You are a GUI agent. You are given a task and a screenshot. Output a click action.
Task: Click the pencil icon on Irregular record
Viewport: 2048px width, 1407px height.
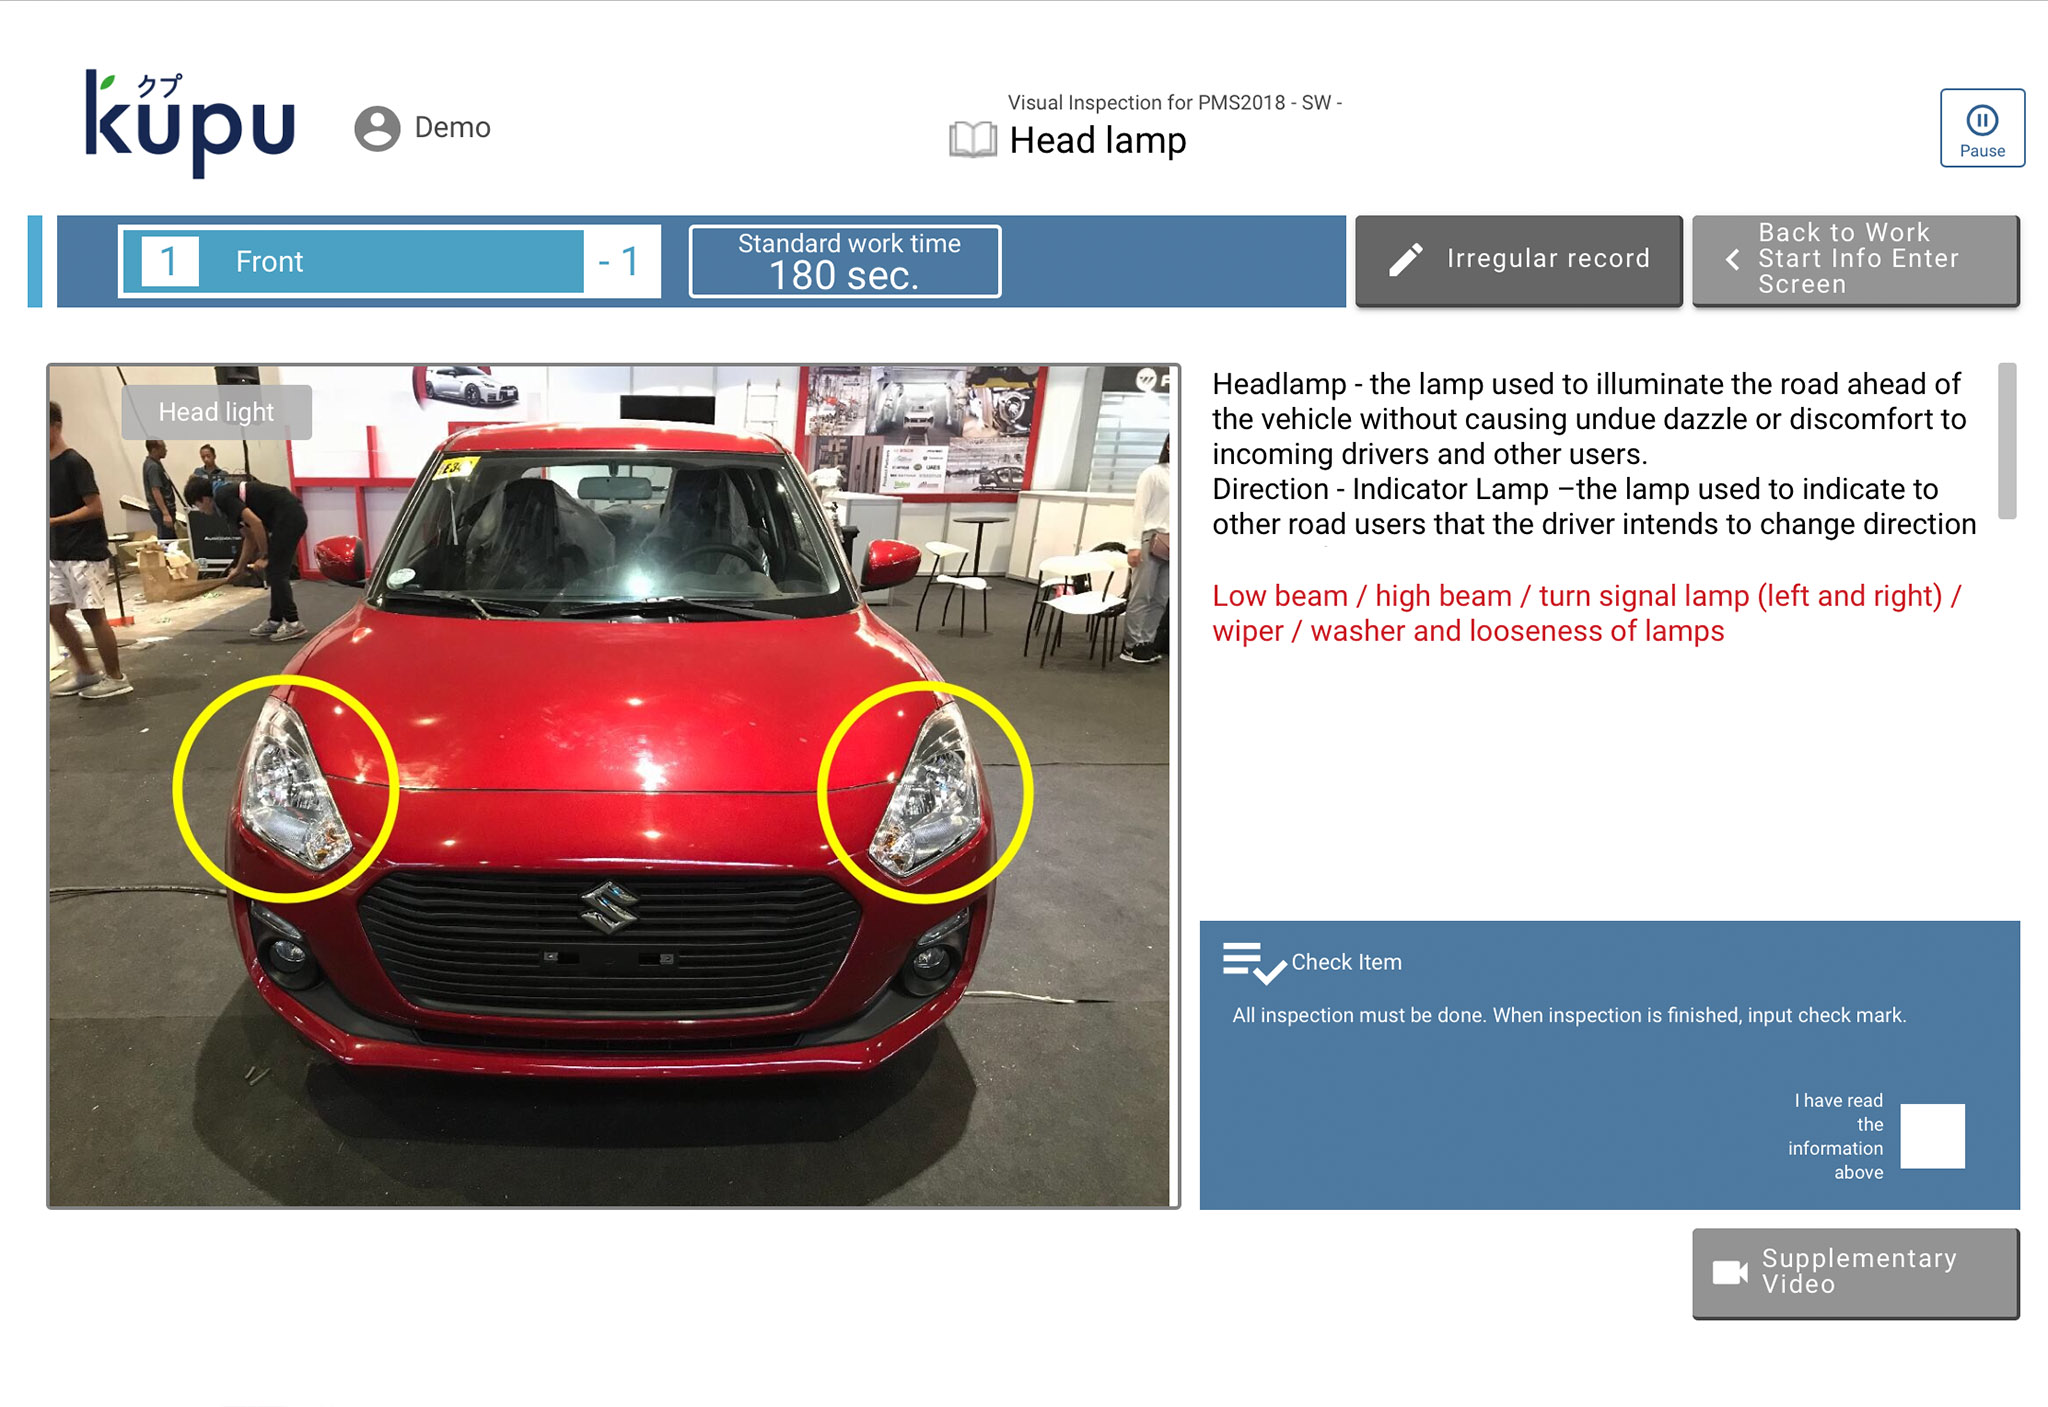click(x=1406, y=260)
